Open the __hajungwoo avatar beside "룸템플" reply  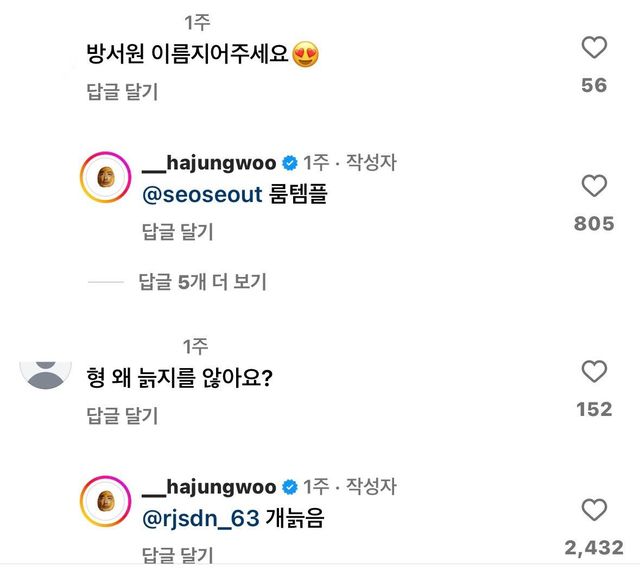pos(105,177)
